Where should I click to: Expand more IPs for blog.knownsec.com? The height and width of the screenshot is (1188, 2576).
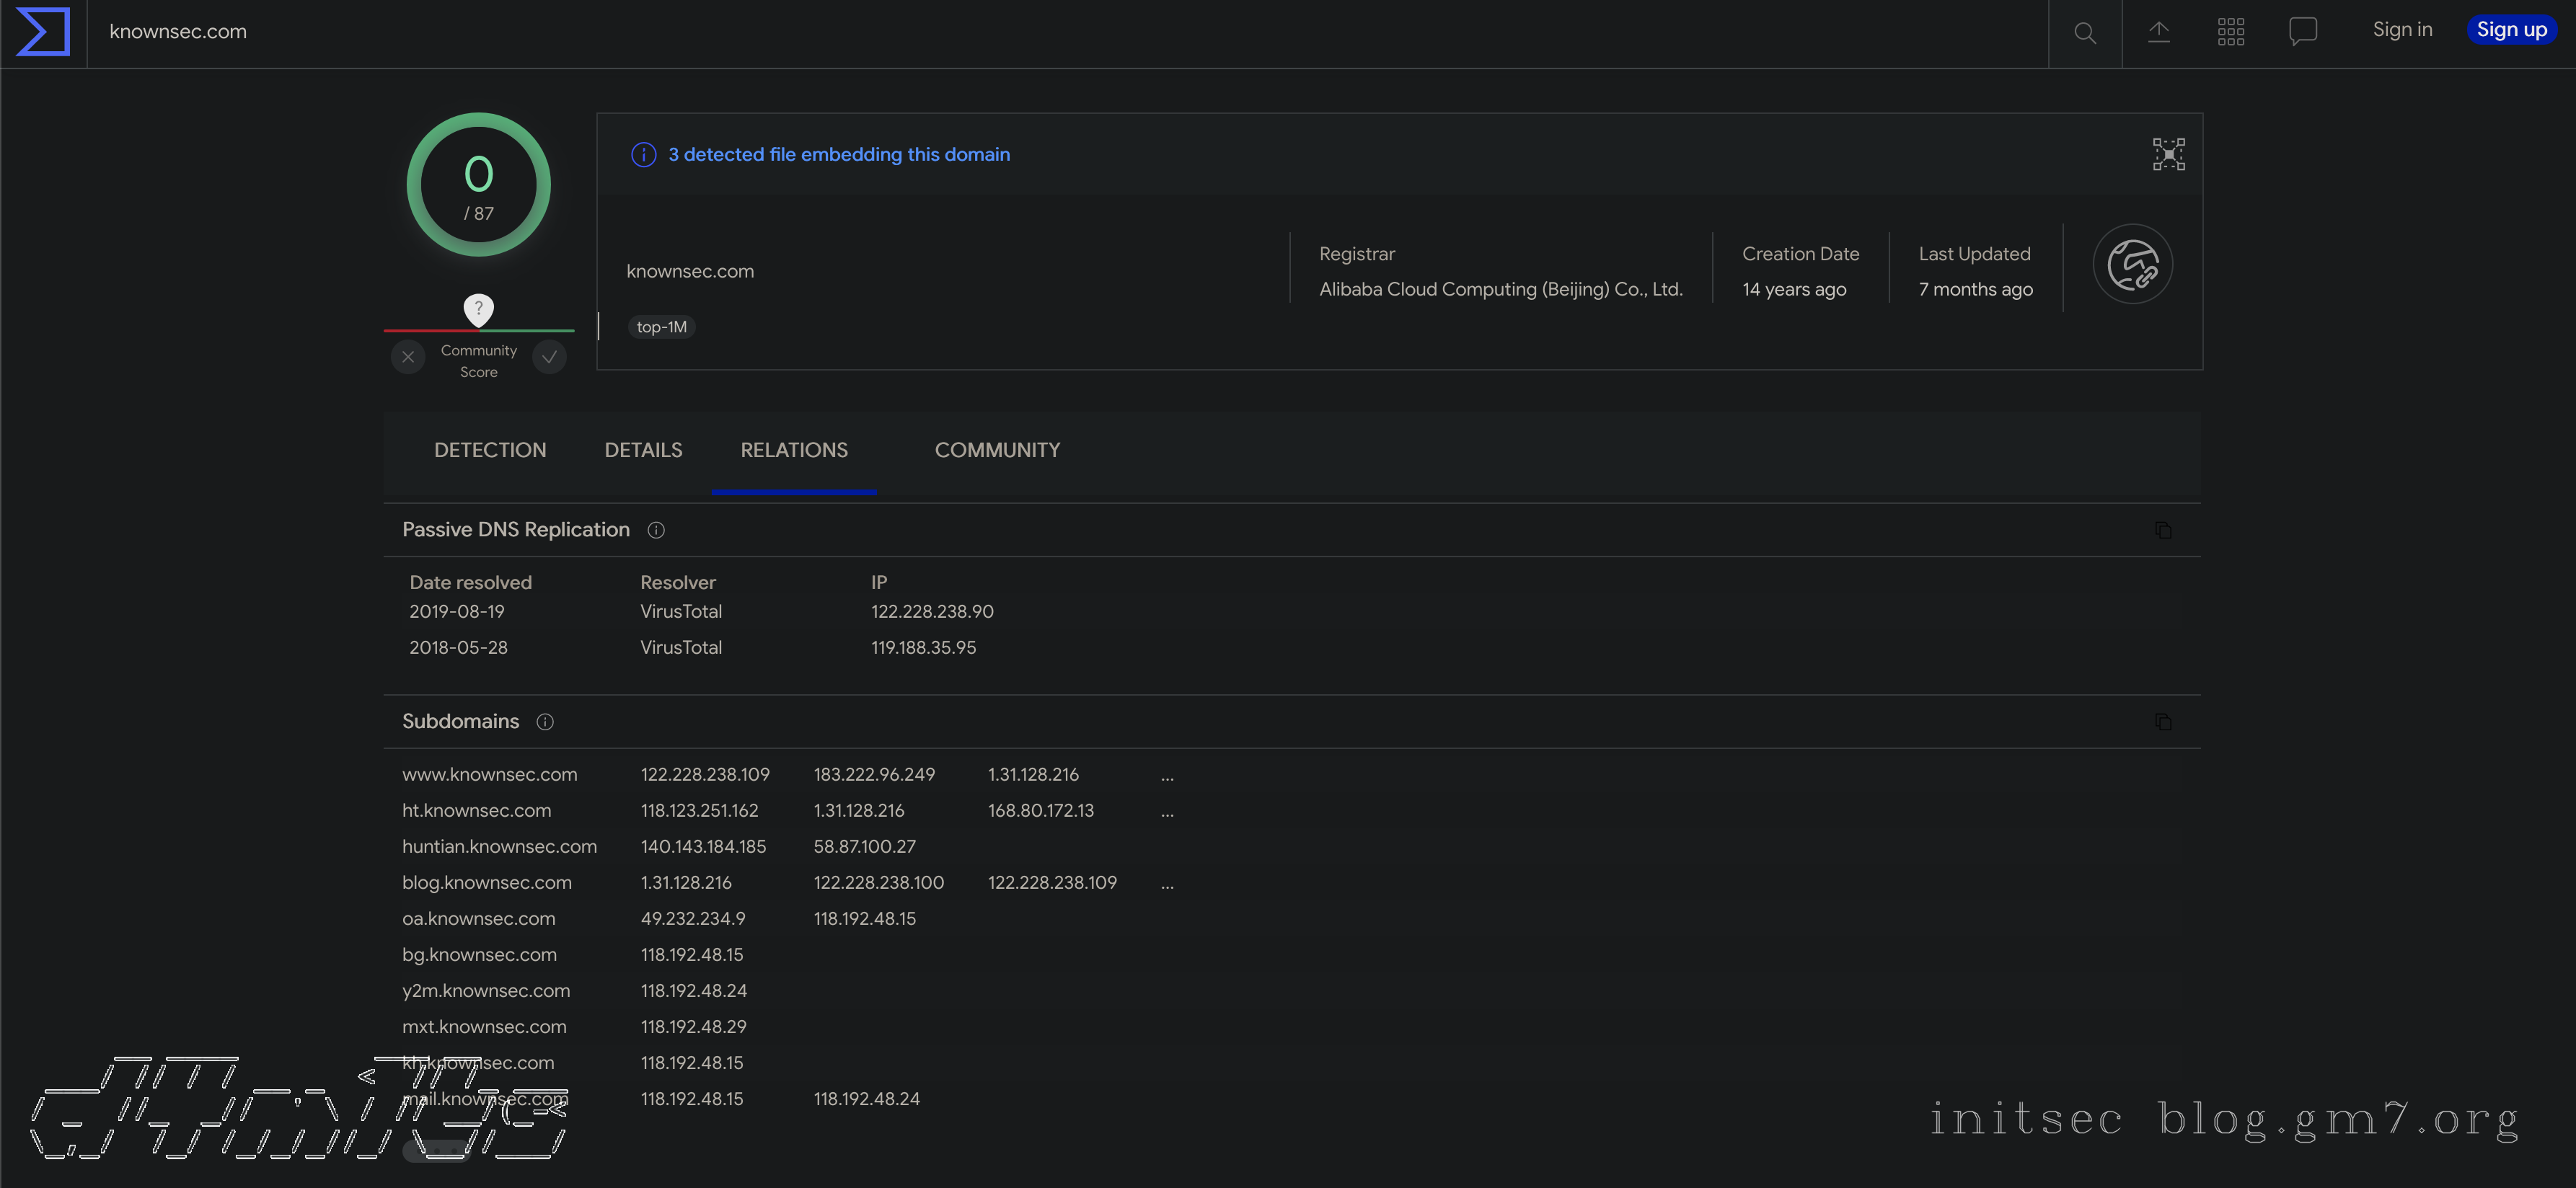click(x=1167, y=884)
